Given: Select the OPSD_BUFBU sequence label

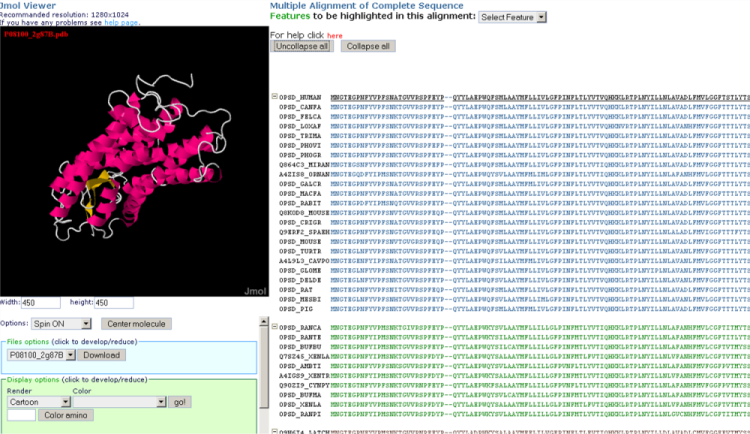Looking at the screenshot, I should tap(300, 347).
